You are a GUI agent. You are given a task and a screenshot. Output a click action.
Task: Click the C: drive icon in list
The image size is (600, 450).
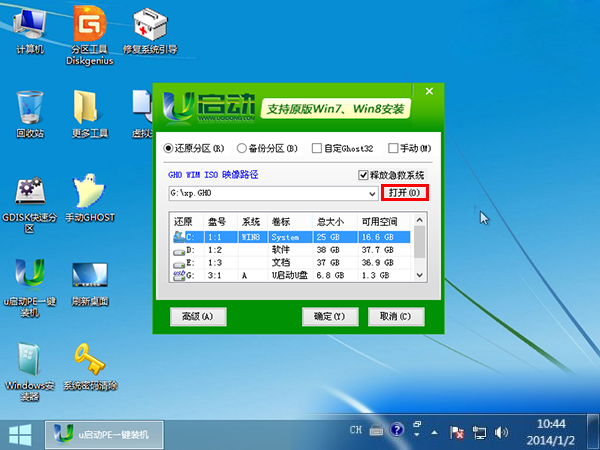(179, 236)
